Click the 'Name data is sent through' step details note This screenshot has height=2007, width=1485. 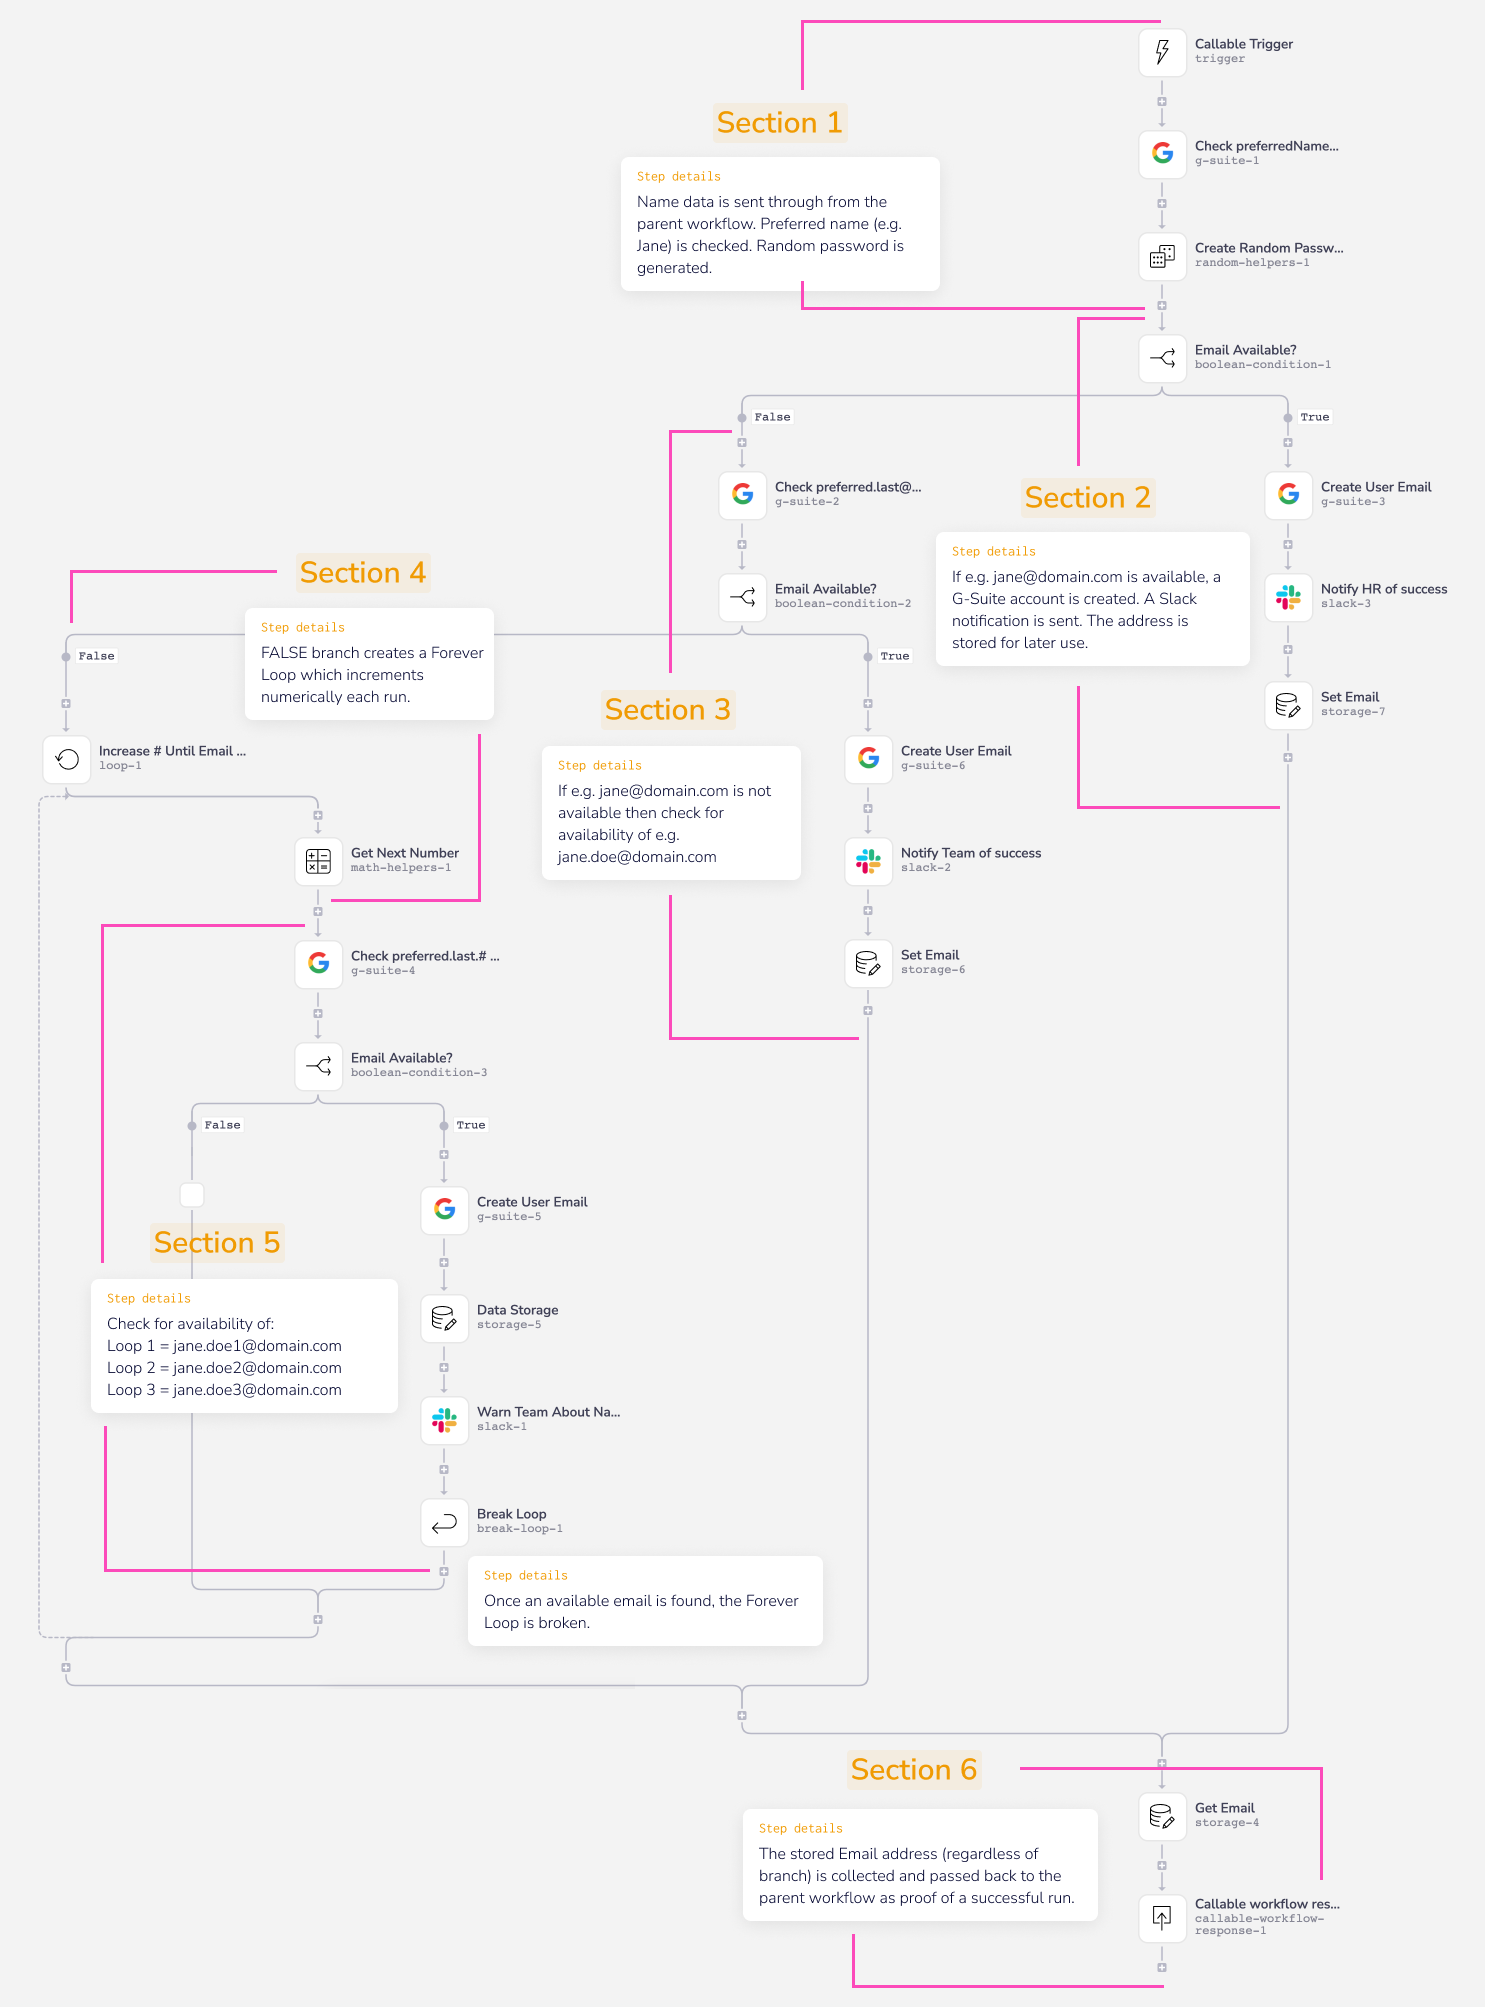tap(780, 224)
